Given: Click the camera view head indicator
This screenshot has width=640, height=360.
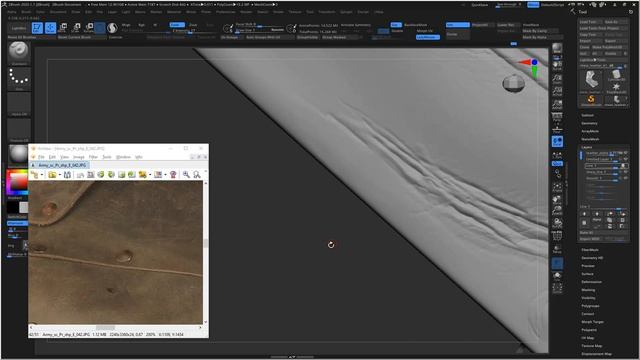Looking at the screenshot, I should click(513, 84).
